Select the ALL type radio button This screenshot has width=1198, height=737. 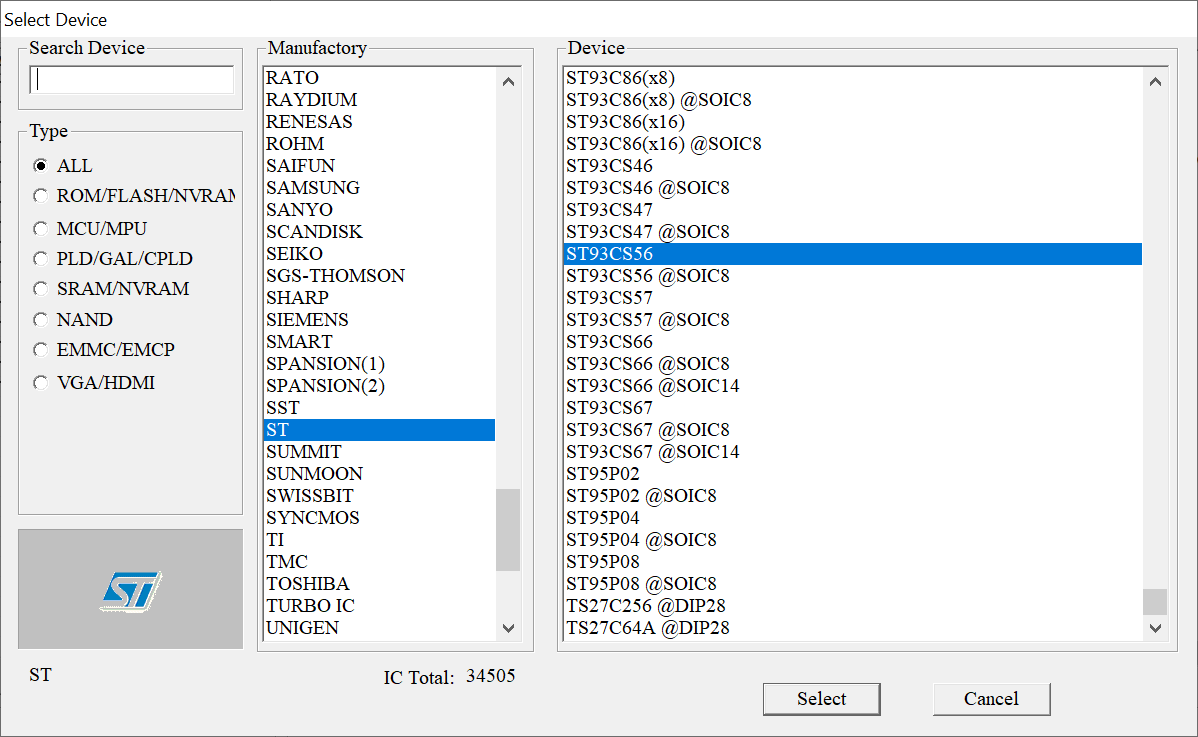pos(40,166)
